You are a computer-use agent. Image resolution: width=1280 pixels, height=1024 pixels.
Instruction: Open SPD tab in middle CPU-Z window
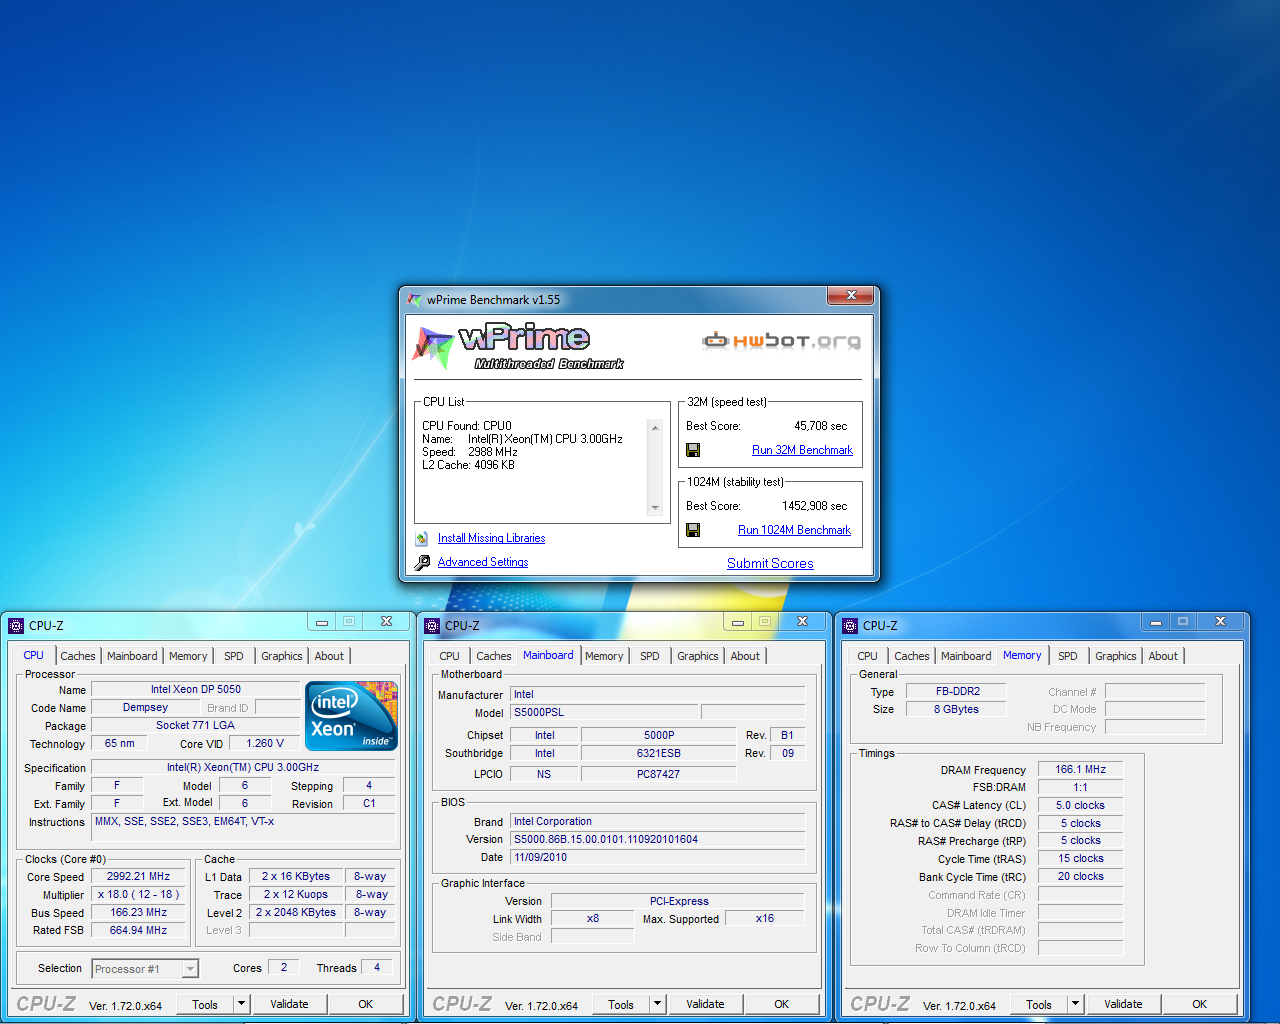point(650,656)
